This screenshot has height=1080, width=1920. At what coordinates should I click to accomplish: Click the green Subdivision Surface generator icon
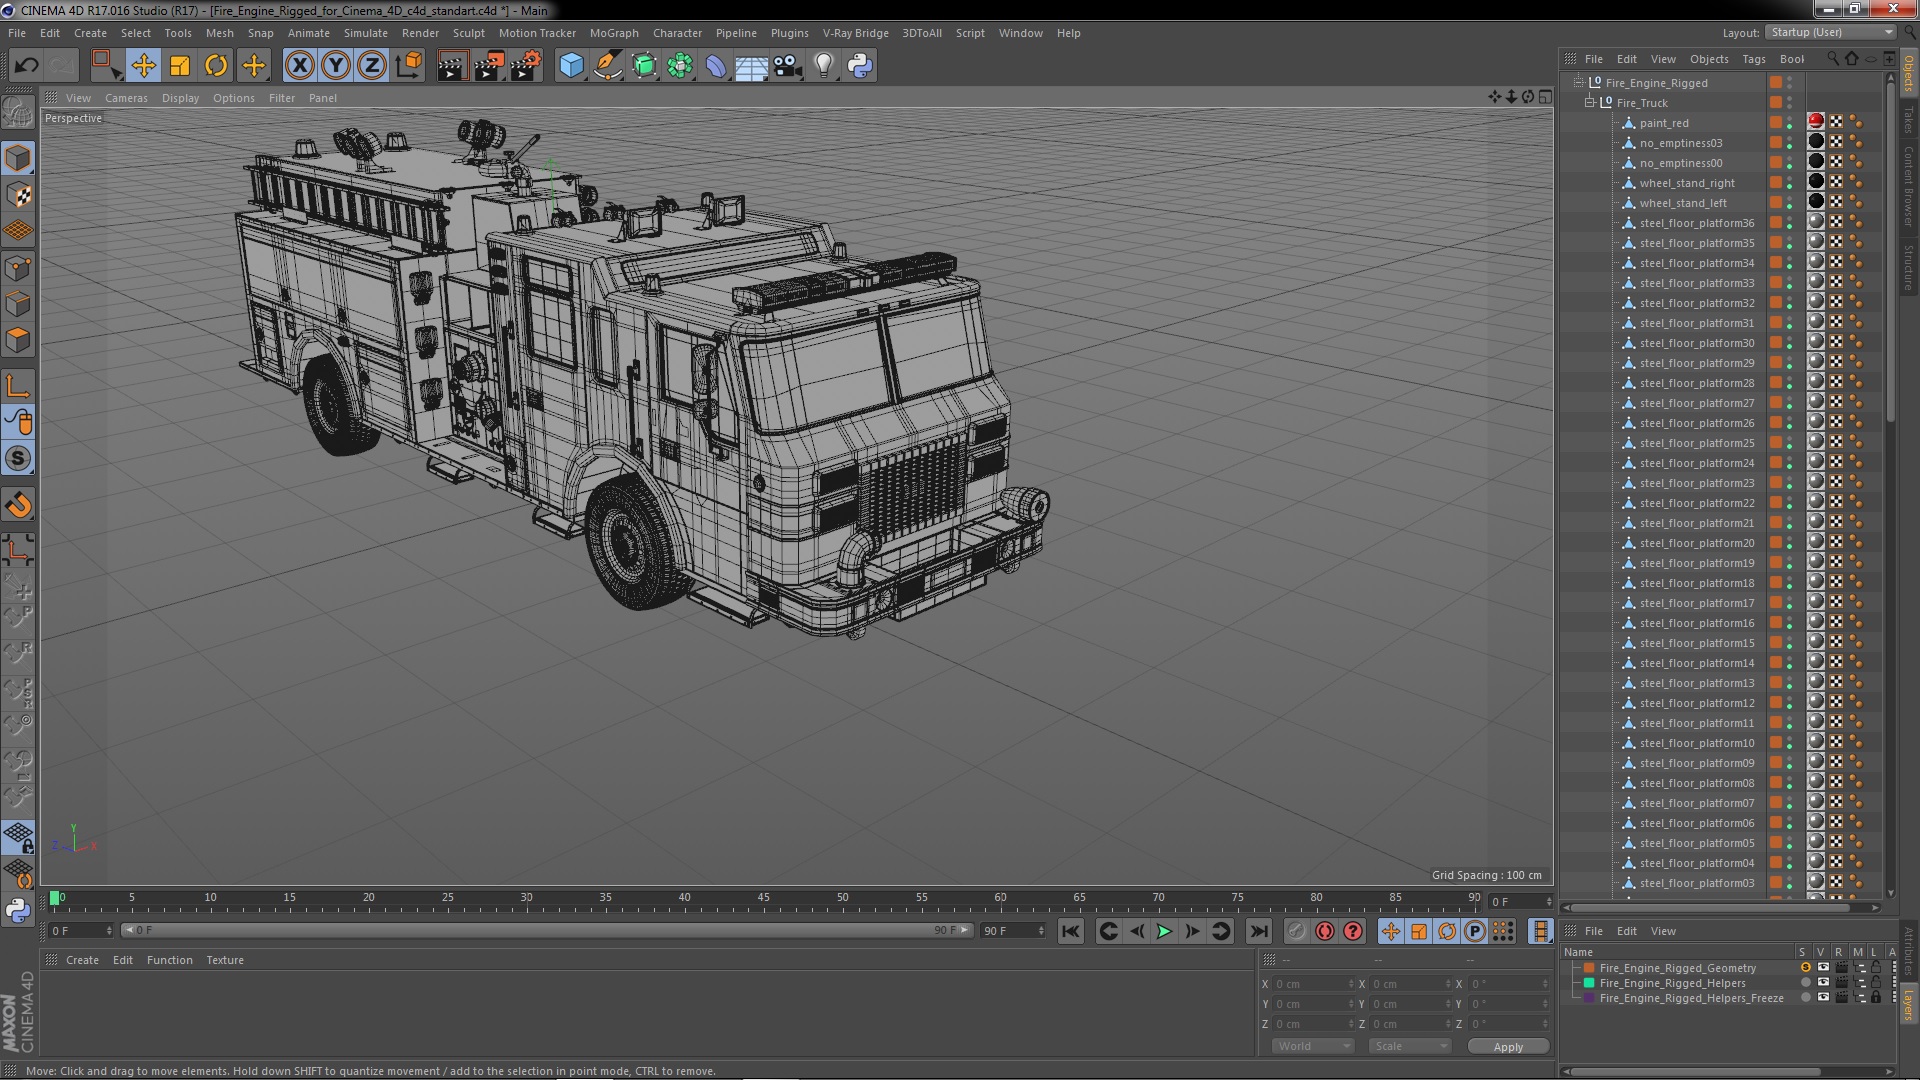click(x=644, y=66)
